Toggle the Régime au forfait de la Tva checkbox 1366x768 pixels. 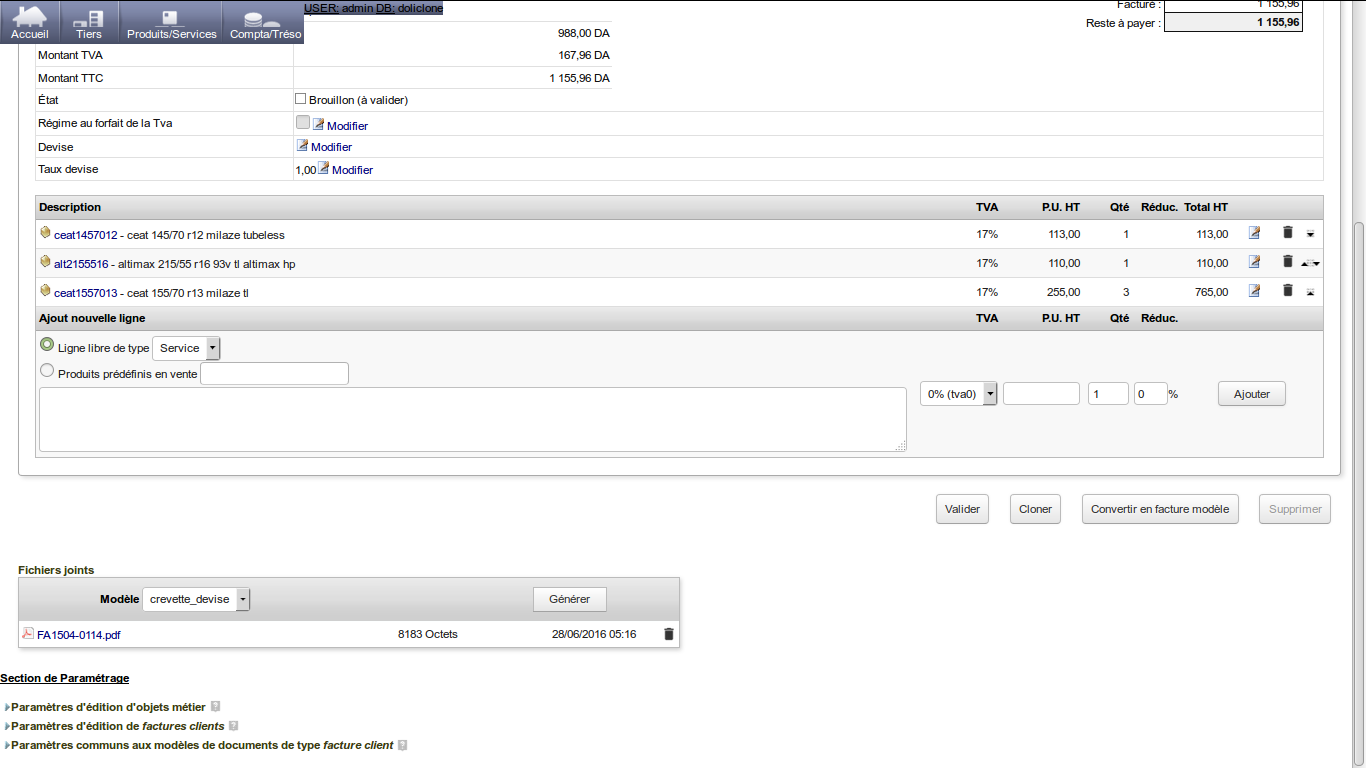pyautogui.click(x=303, y=123)
